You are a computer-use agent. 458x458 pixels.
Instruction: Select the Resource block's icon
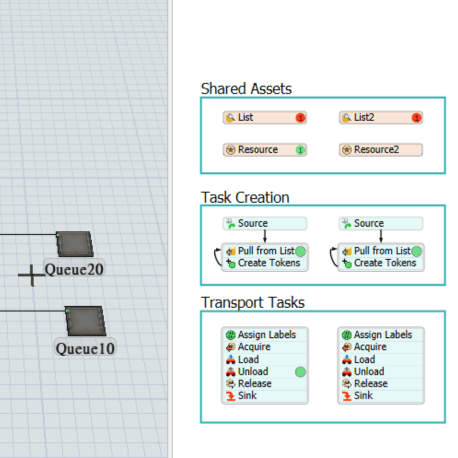[x=230, y=150]
